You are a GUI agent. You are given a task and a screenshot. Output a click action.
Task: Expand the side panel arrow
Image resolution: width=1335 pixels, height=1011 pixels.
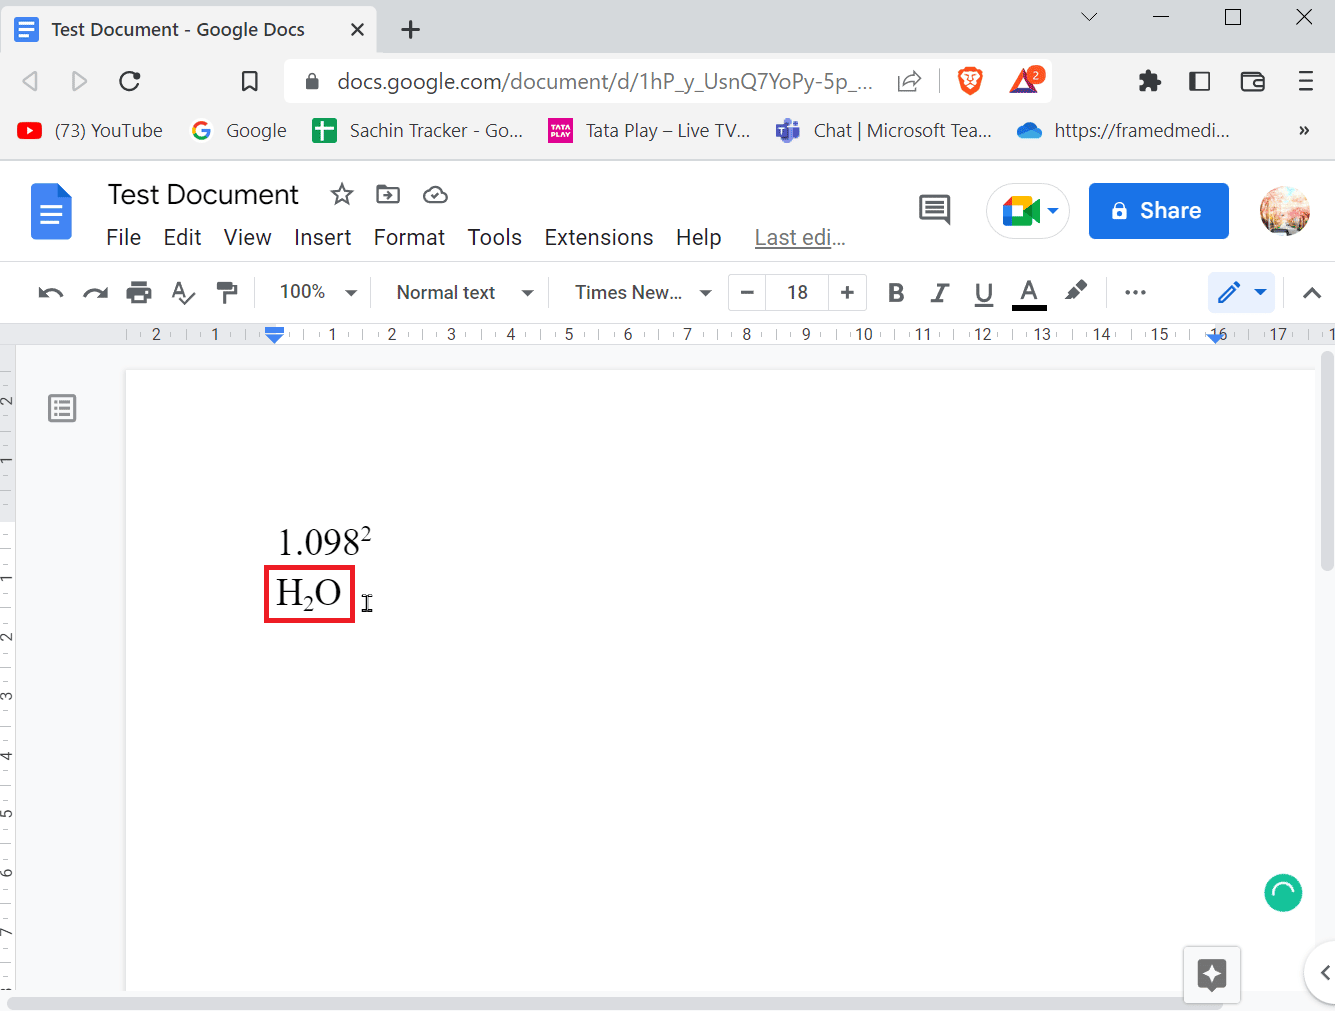click(x=1324, y=972)
